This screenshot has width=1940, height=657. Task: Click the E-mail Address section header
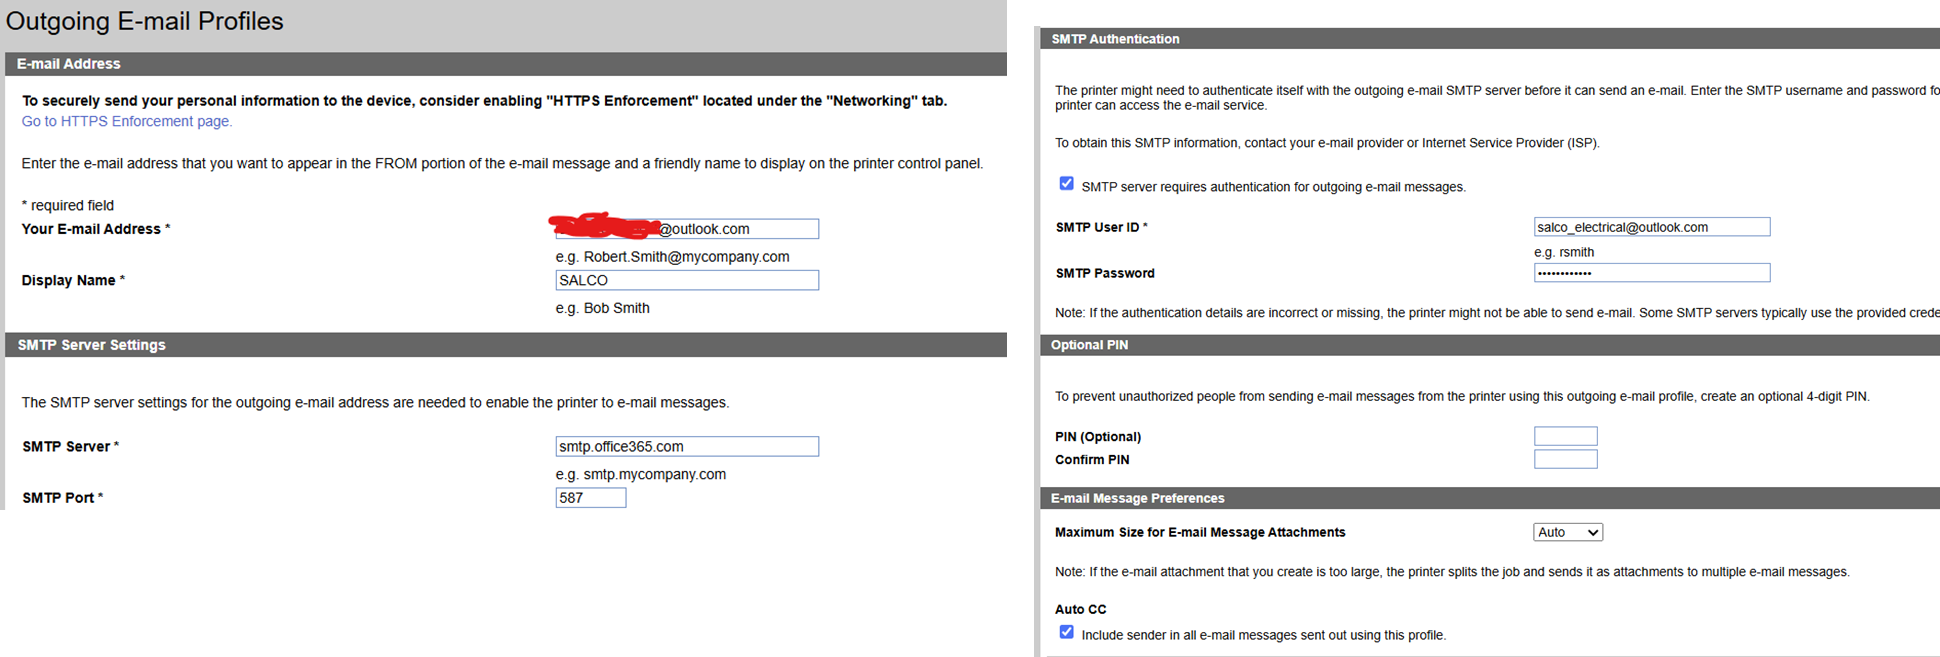tap(506, 64)
